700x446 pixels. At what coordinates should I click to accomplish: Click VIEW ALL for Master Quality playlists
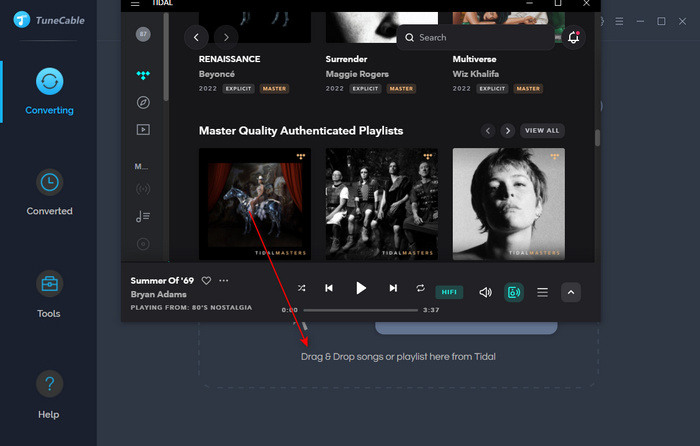(x=542, y=131)
